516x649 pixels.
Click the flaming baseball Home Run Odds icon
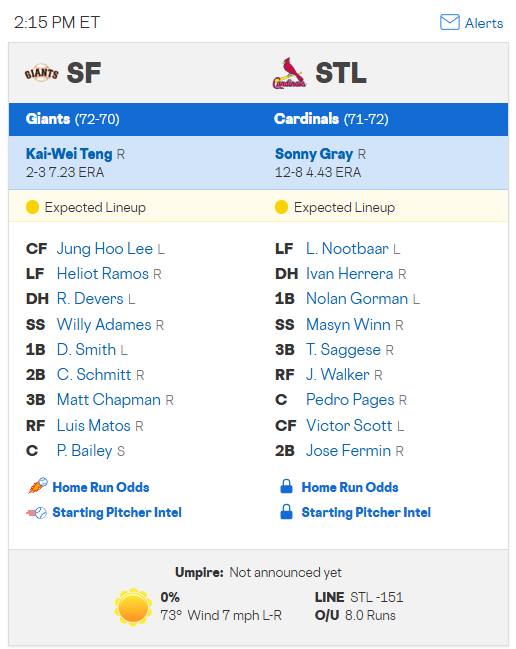coord(37,486)
